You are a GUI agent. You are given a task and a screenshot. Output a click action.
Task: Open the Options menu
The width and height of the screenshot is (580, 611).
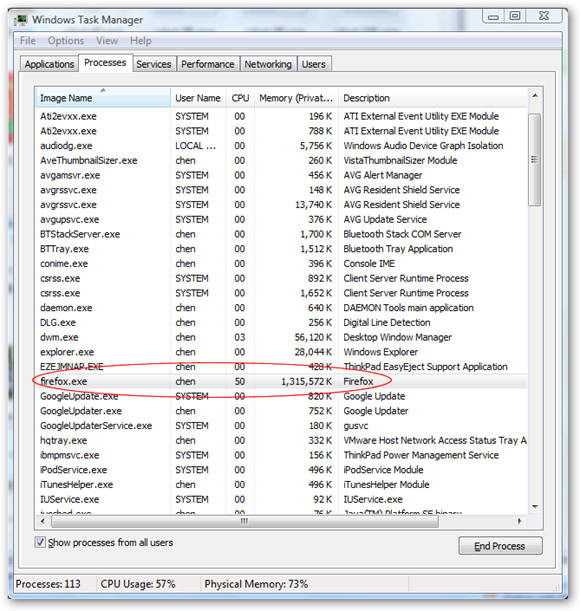tap(66, 41)
